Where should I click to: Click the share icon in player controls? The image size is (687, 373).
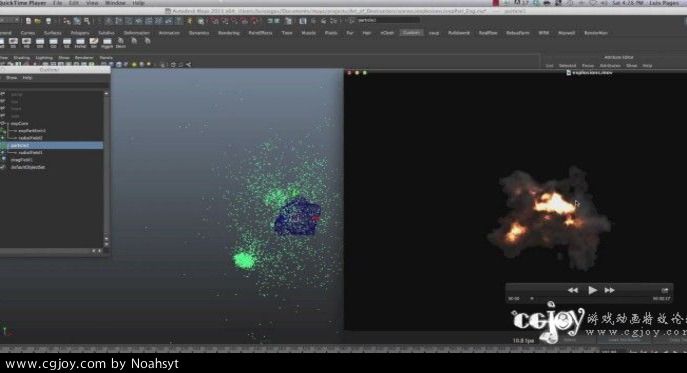click(665, 290)
